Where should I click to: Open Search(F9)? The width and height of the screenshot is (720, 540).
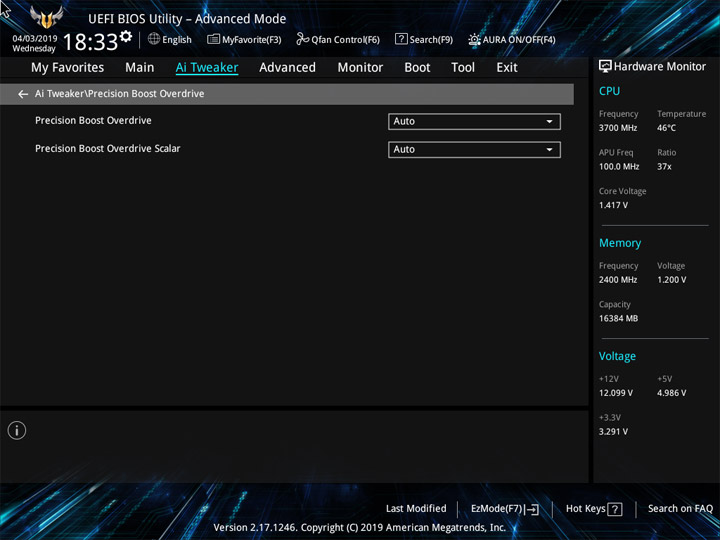pyautogui.click(x=424, y=39)
